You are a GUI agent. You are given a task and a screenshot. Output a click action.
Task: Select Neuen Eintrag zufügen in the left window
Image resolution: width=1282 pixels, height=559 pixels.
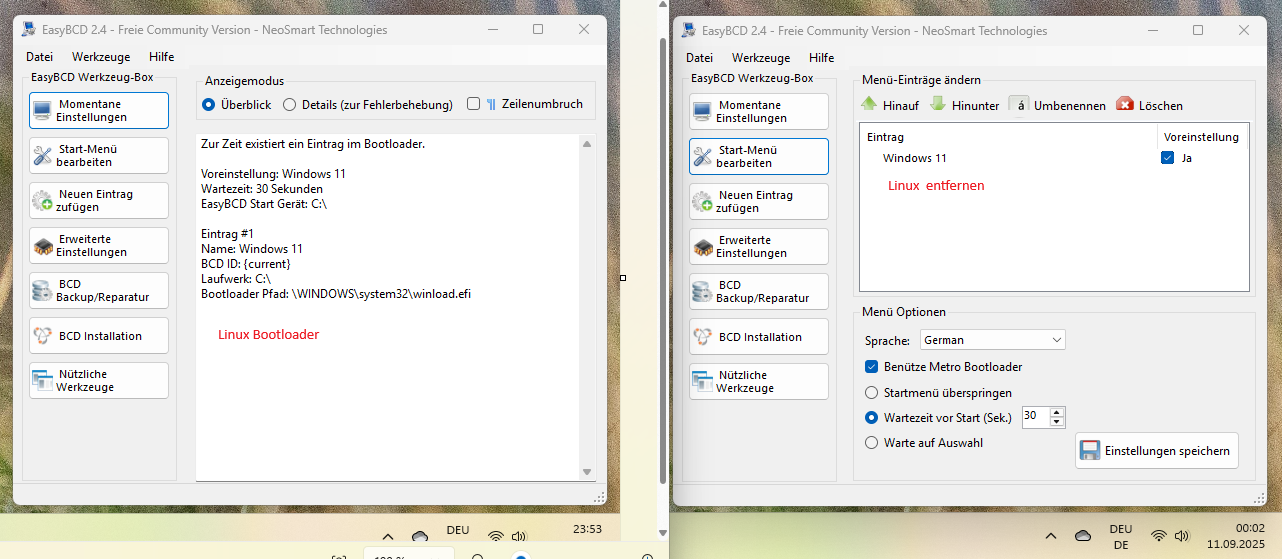(99, 200)
